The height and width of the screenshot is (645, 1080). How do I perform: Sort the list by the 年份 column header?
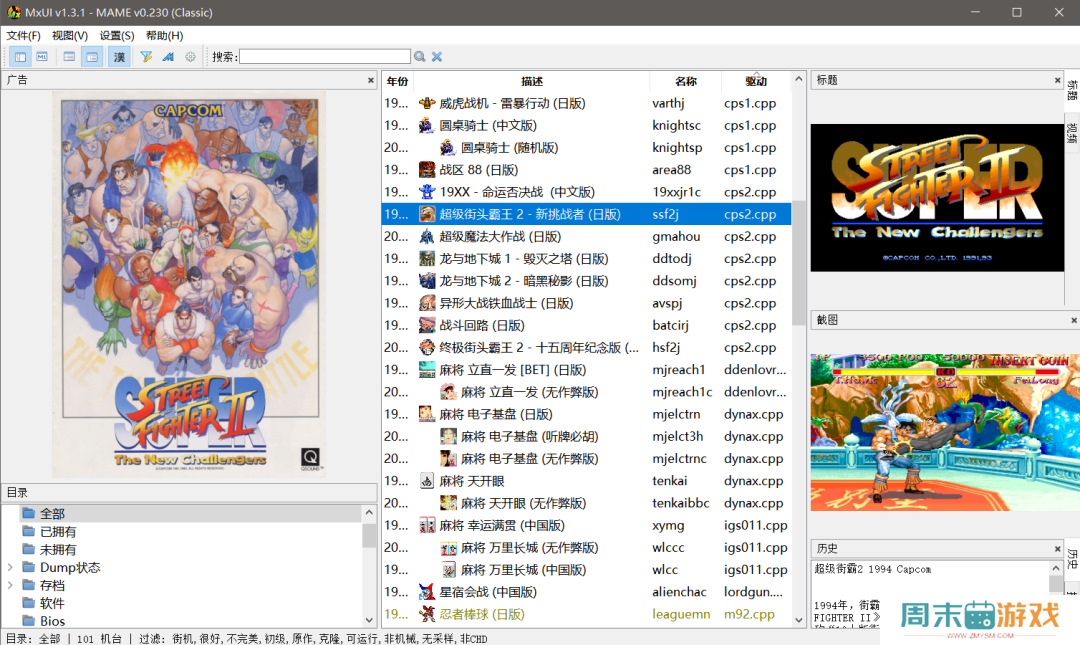(397, 81)
